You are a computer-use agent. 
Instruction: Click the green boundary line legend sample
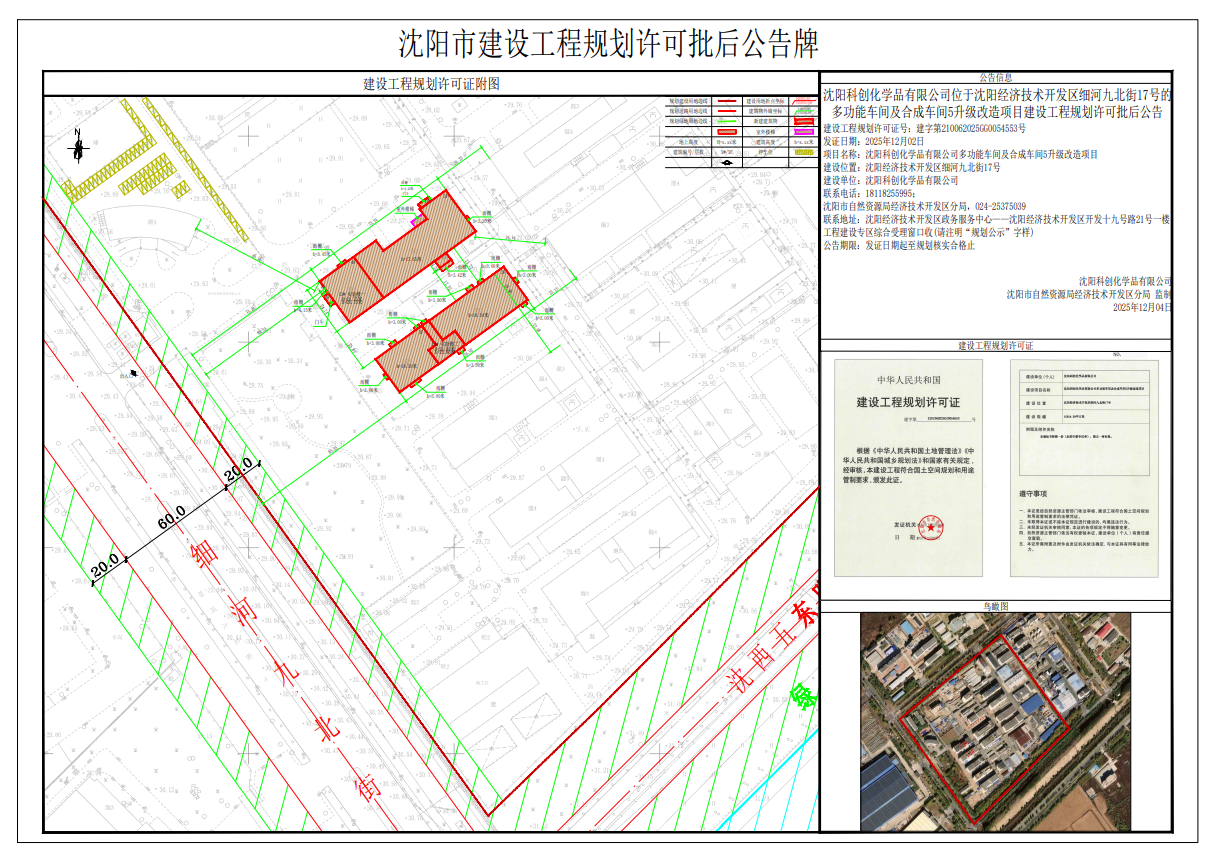[x=727, y=121]
